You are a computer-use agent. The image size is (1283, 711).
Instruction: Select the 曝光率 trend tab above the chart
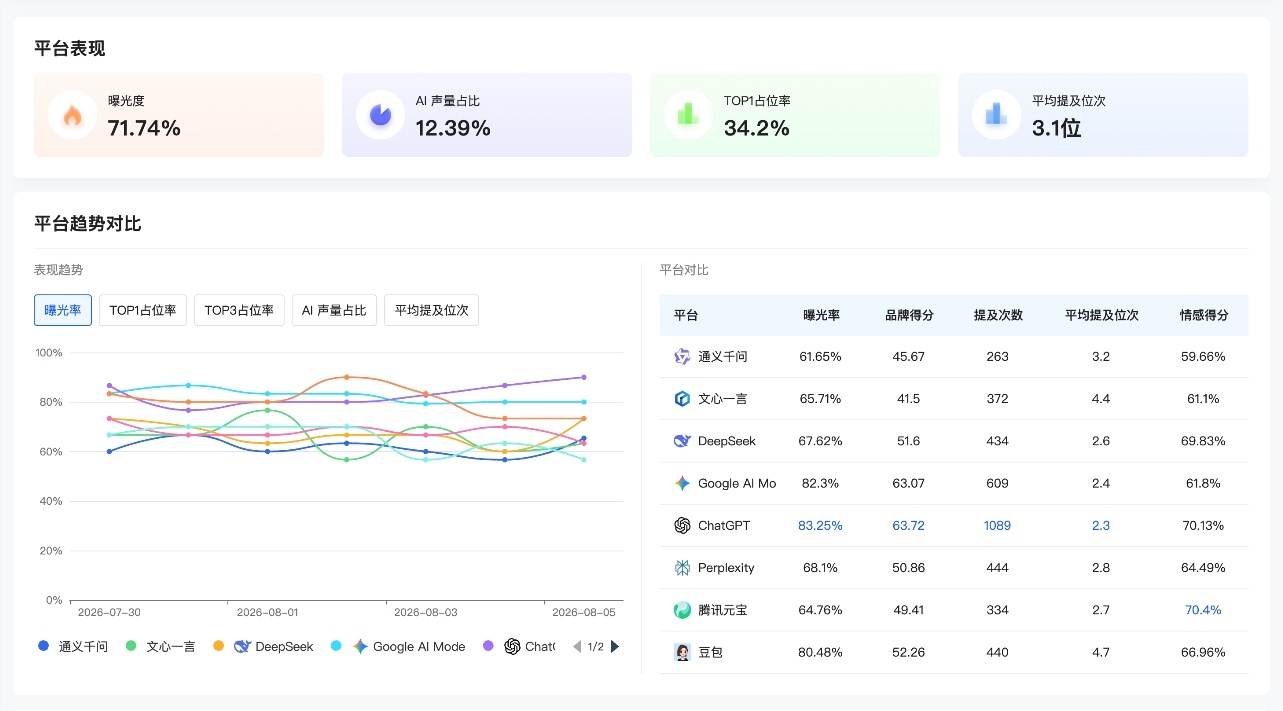click(63, 310)
